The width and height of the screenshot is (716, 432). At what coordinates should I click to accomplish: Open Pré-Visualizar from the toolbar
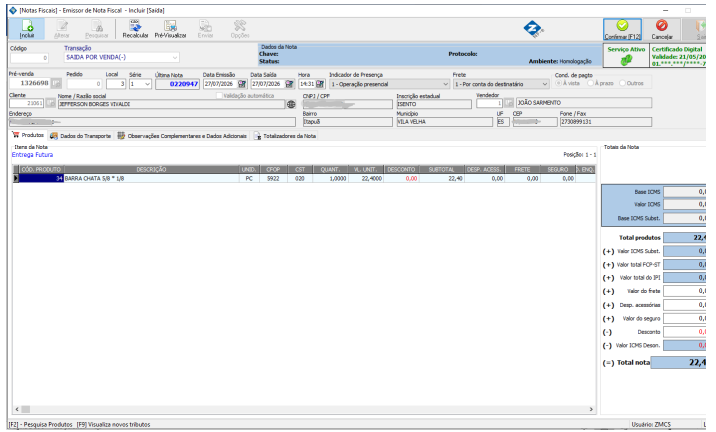pyautogui.click(x=170, y=29)
